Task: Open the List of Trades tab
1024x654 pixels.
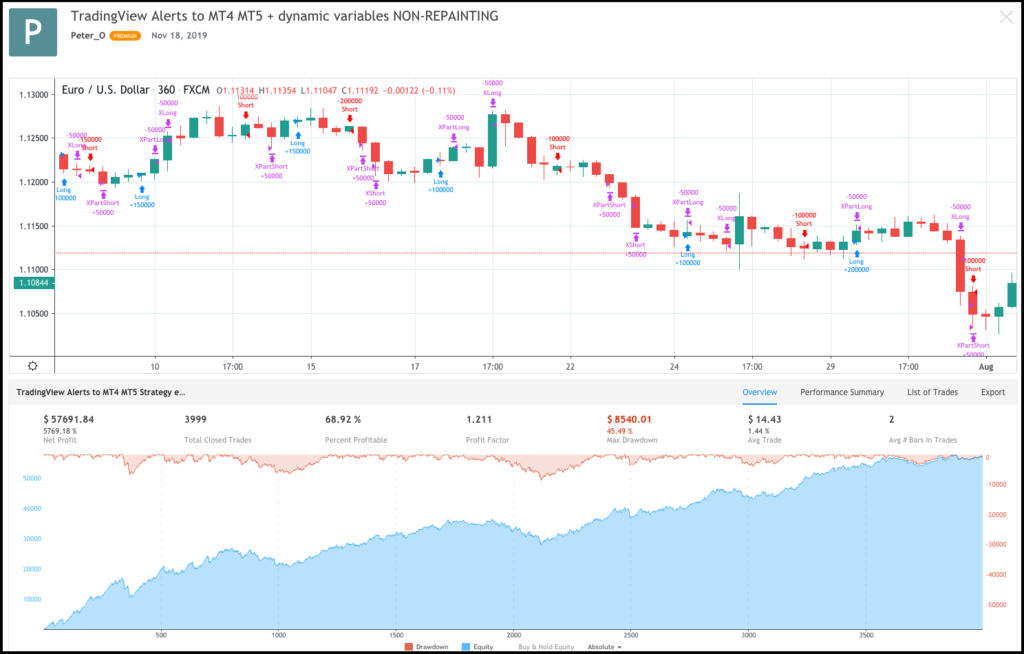Action: (x=930, y=392)
